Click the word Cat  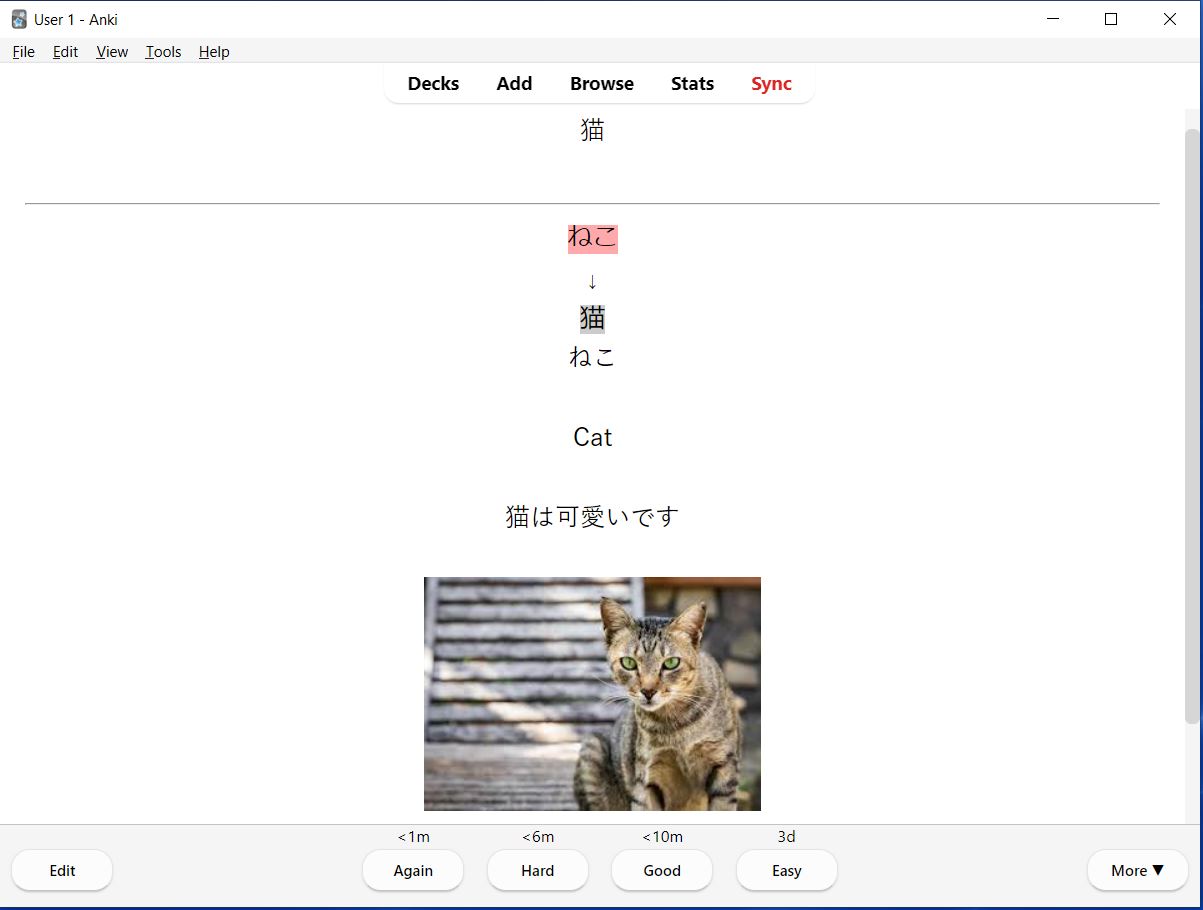coord(593,437)
